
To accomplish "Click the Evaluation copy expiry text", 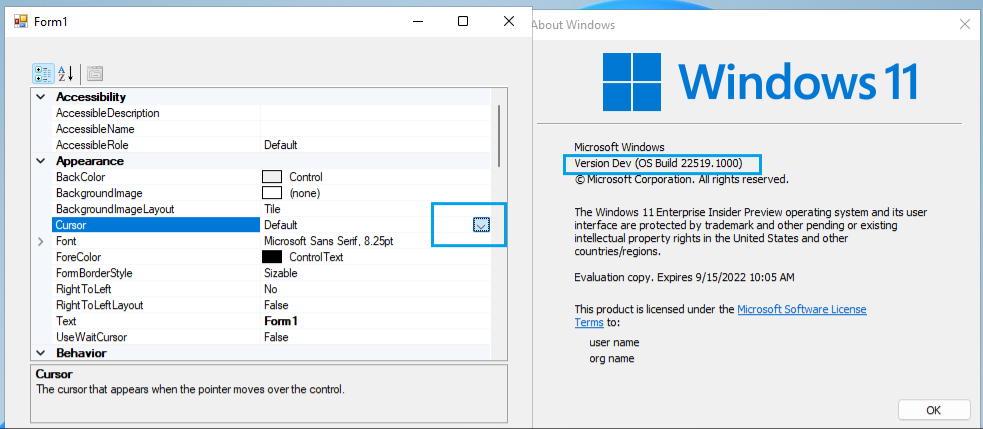I will pos(685,277).
